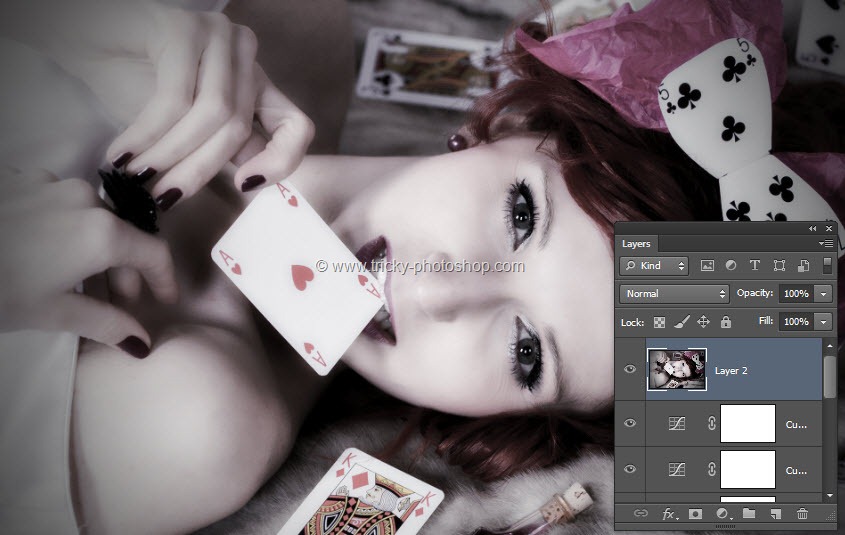The width and height of the screenshot is (845, 535).
Task: Toggle lock transparent pixels
Action: 659,322
